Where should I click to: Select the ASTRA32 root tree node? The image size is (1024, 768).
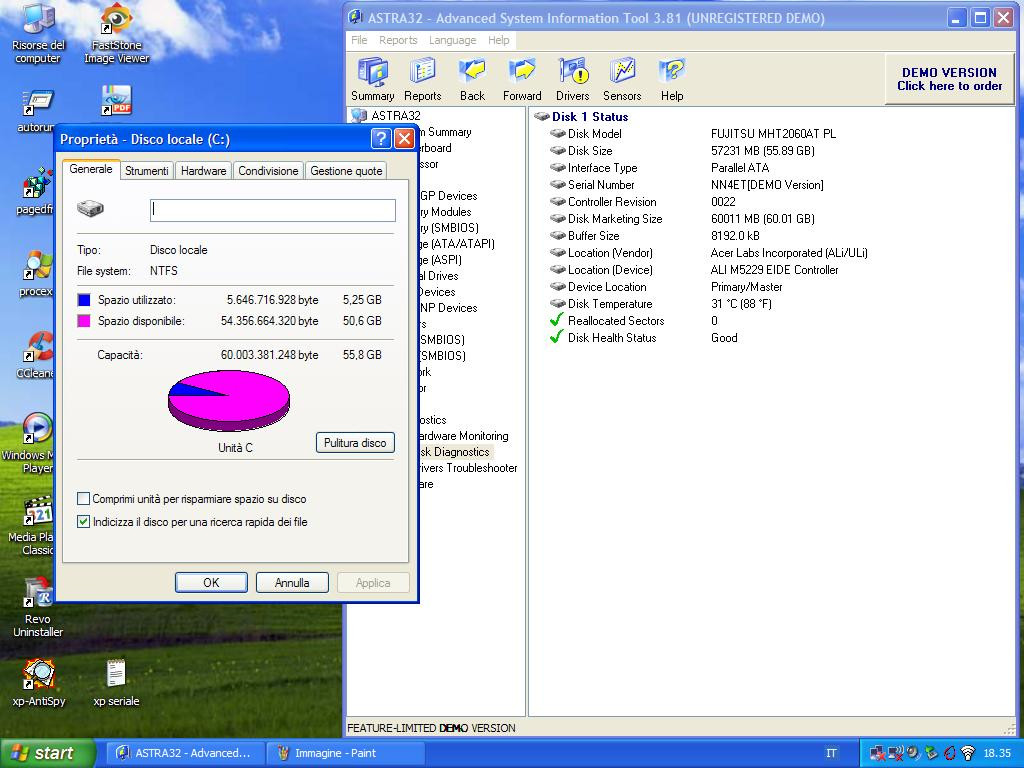(395, 116)
